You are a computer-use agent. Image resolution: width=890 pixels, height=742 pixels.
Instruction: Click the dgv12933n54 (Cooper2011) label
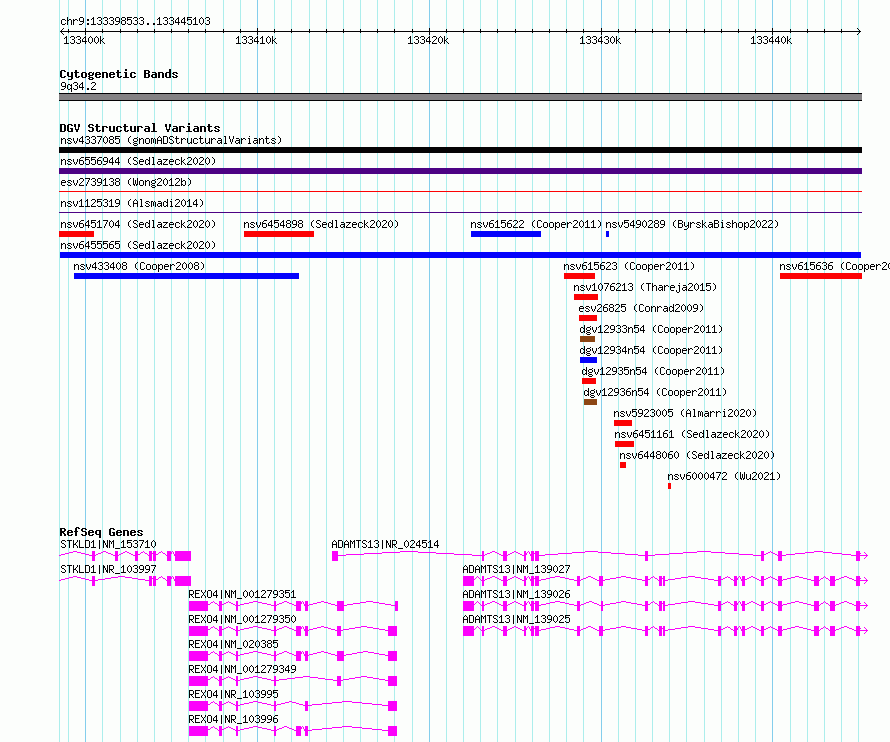651,329
